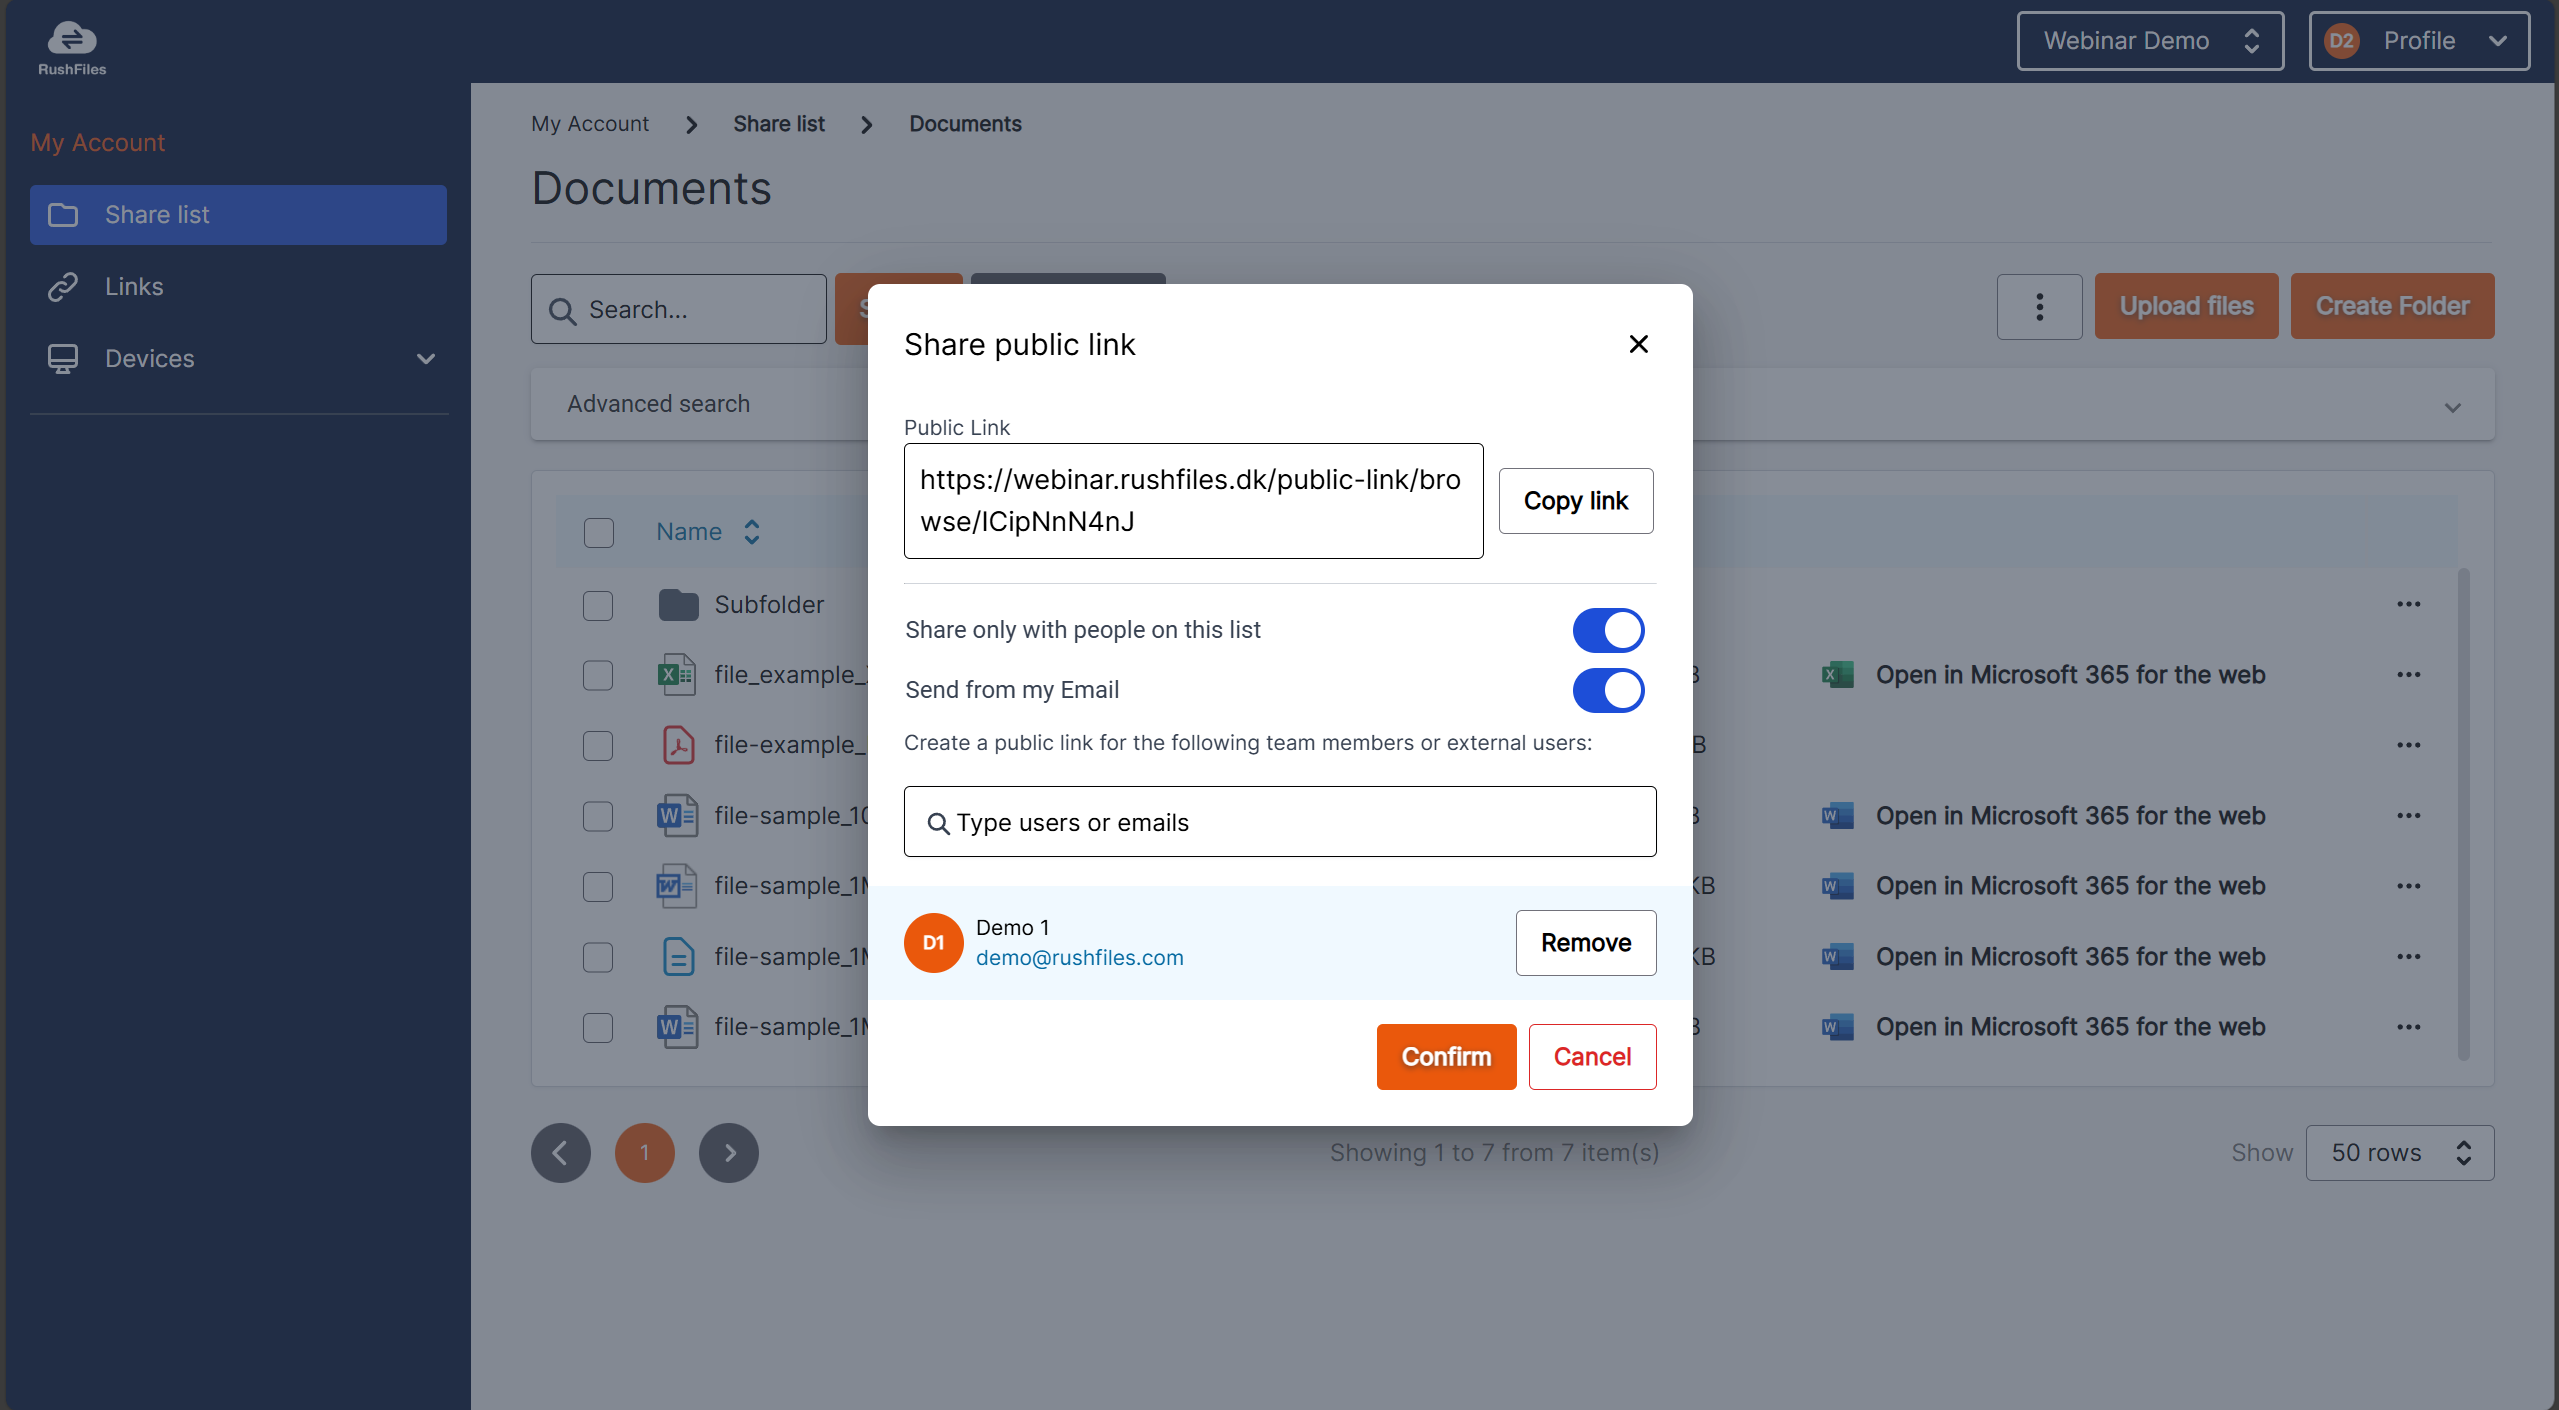The image size is (2559, 1410).
Task: Remove Demo 1 from share list
Action: pos(1585,943)
